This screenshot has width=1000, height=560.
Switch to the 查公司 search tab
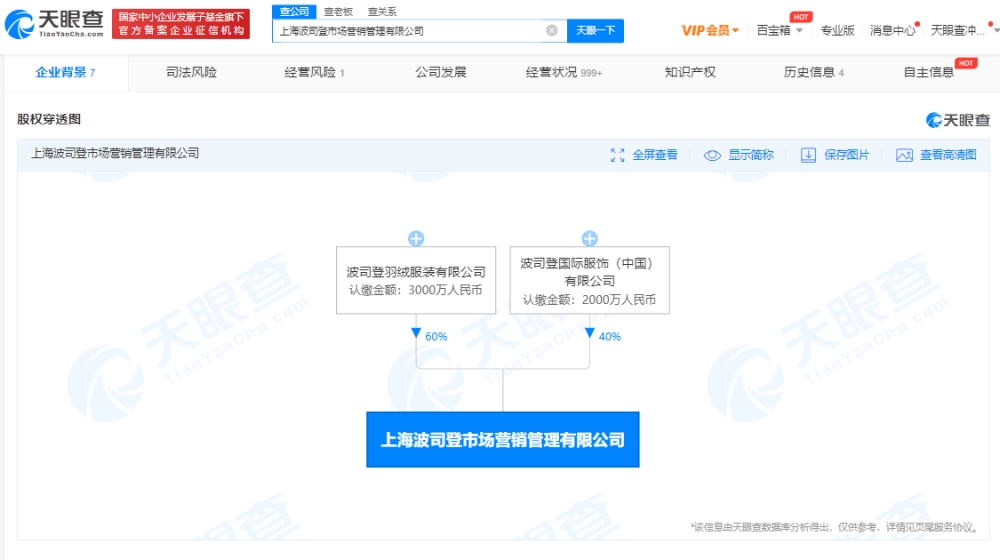[294, 11]
